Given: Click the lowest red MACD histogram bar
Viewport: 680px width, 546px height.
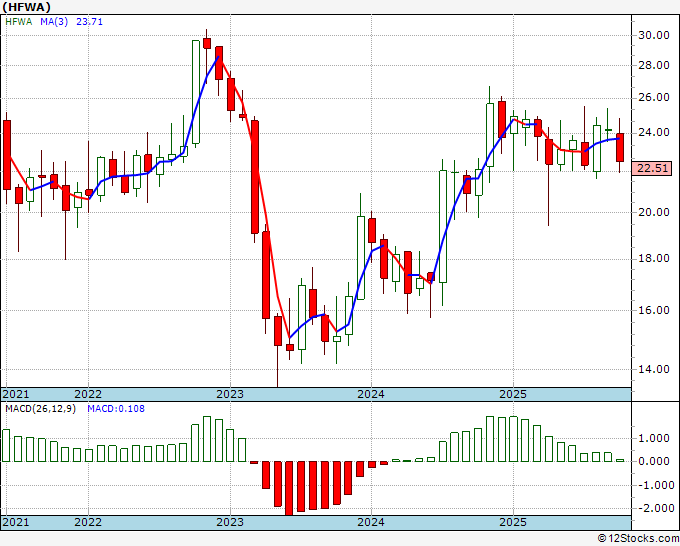Looking at the screenshot, I should tap(289, 488).
